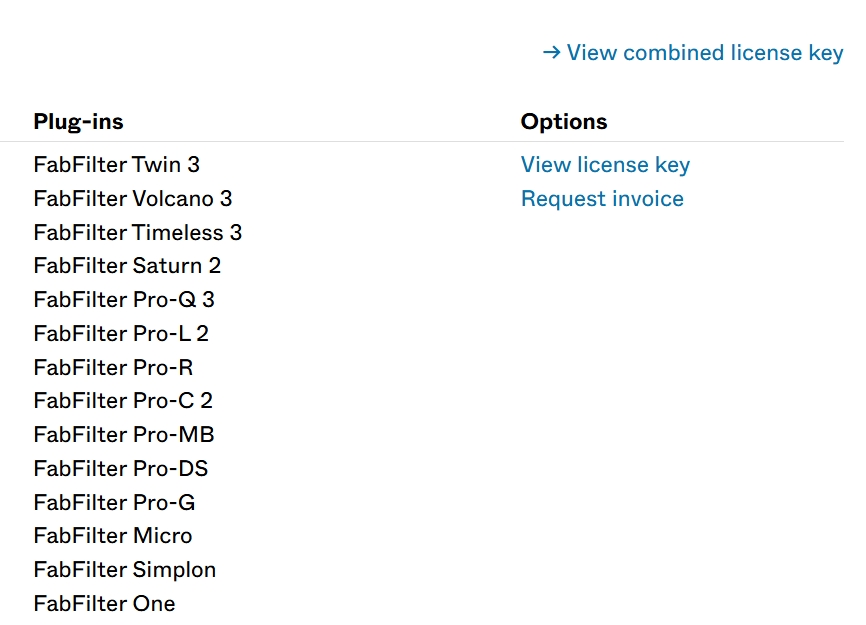Click on FabFilter Simplon
The image size is (866, 625).
[125, 570]
